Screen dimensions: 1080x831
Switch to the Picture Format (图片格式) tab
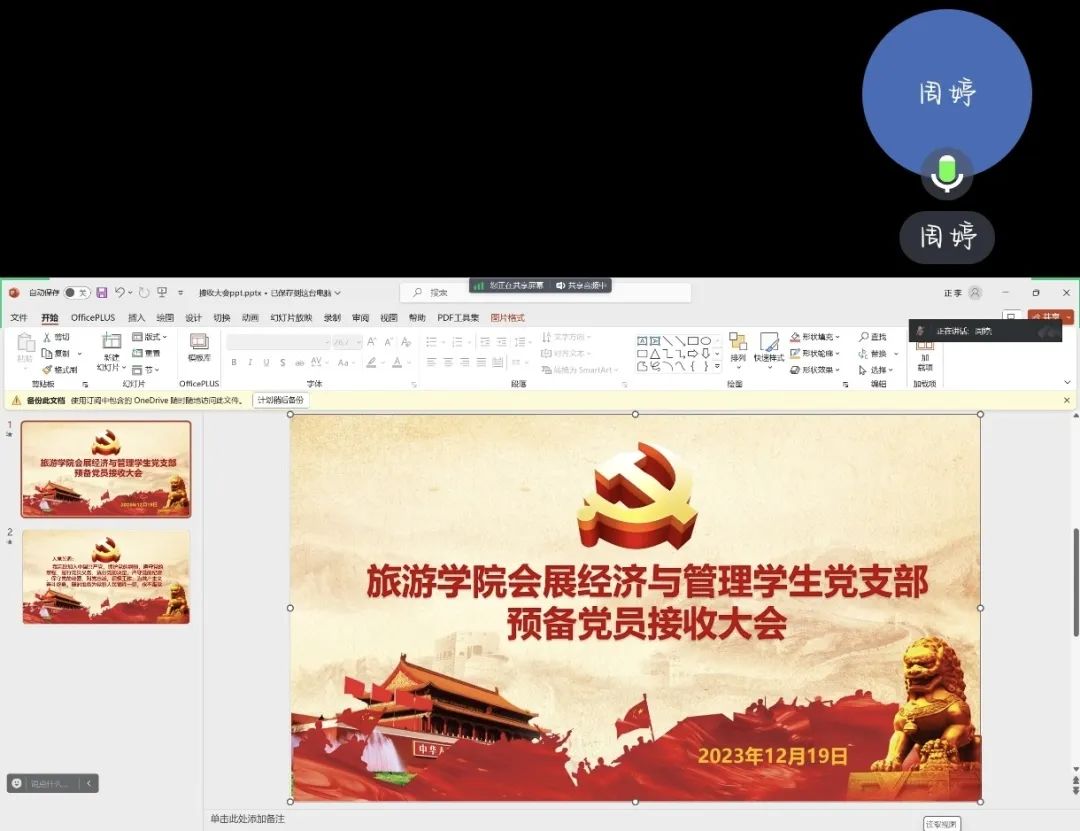508,318
